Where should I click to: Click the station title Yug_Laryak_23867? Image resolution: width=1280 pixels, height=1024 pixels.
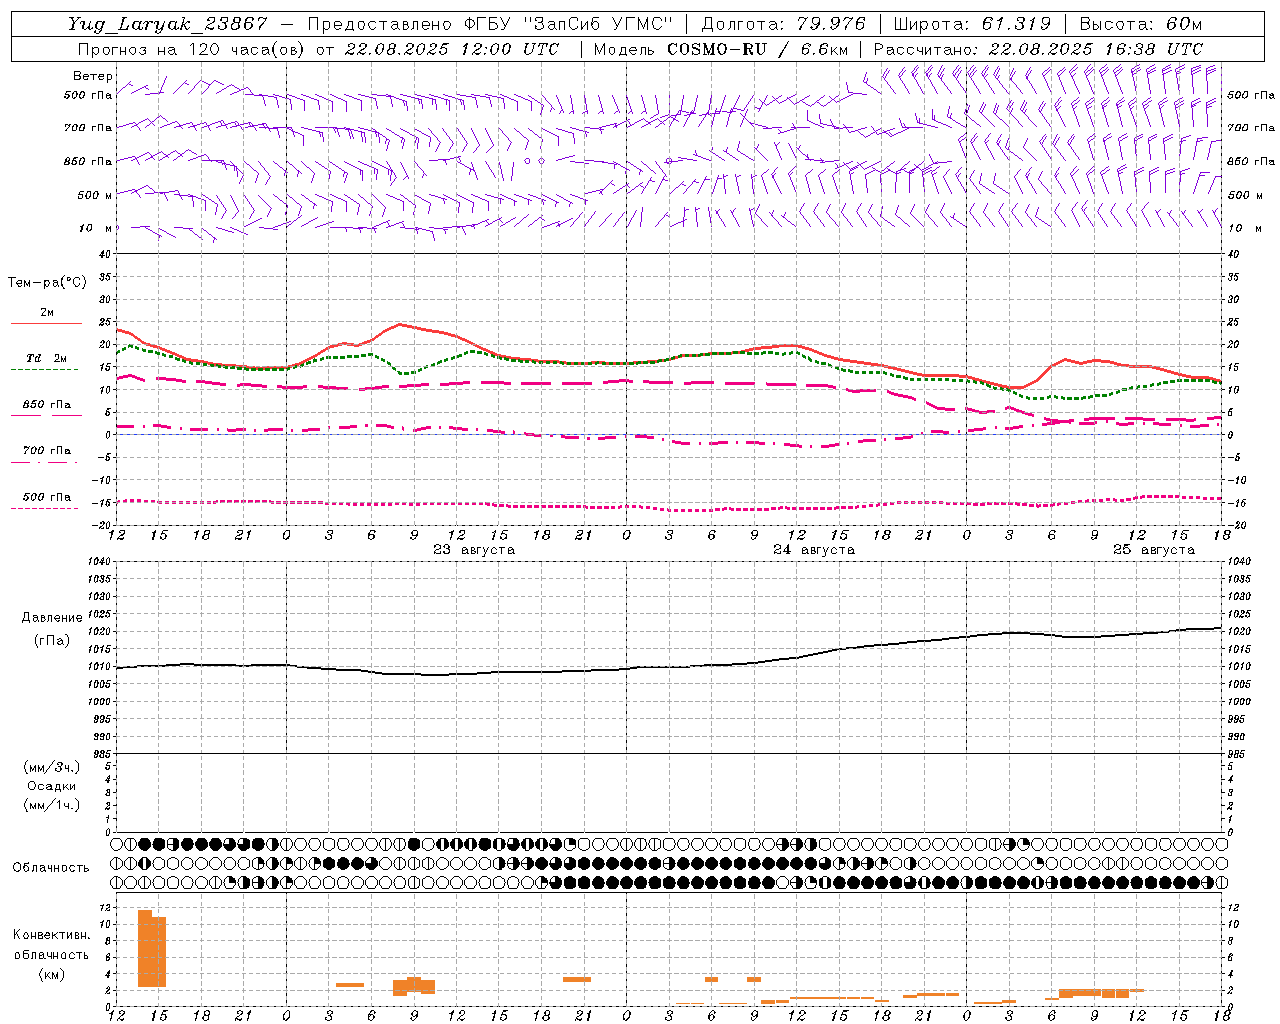point(168,24)
